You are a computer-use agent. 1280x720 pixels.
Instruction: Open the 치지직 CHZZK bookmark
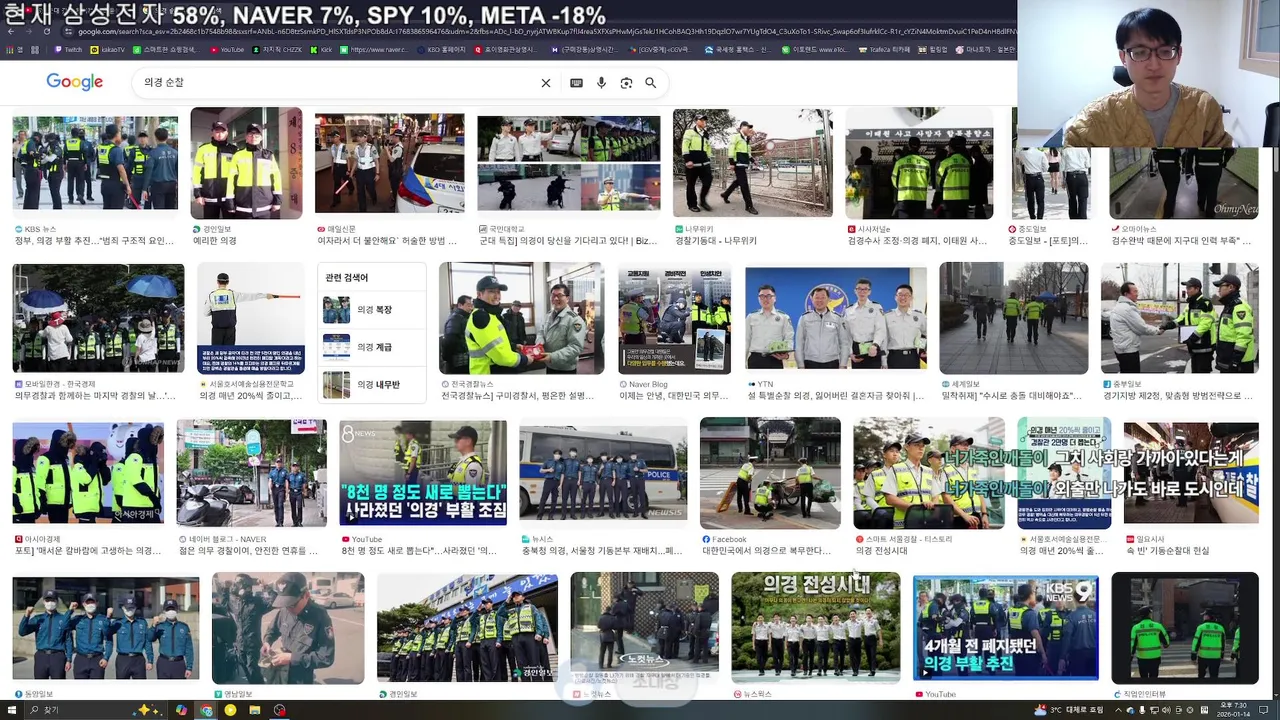(x=277, y=49)
